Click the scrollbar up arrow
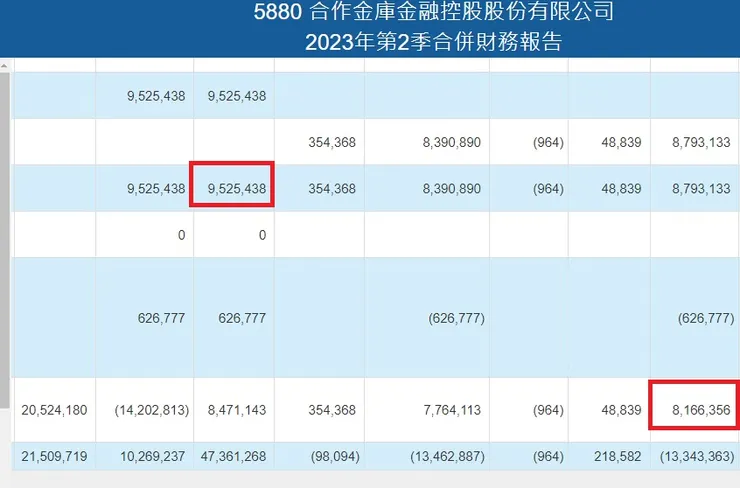 [4, 66]
